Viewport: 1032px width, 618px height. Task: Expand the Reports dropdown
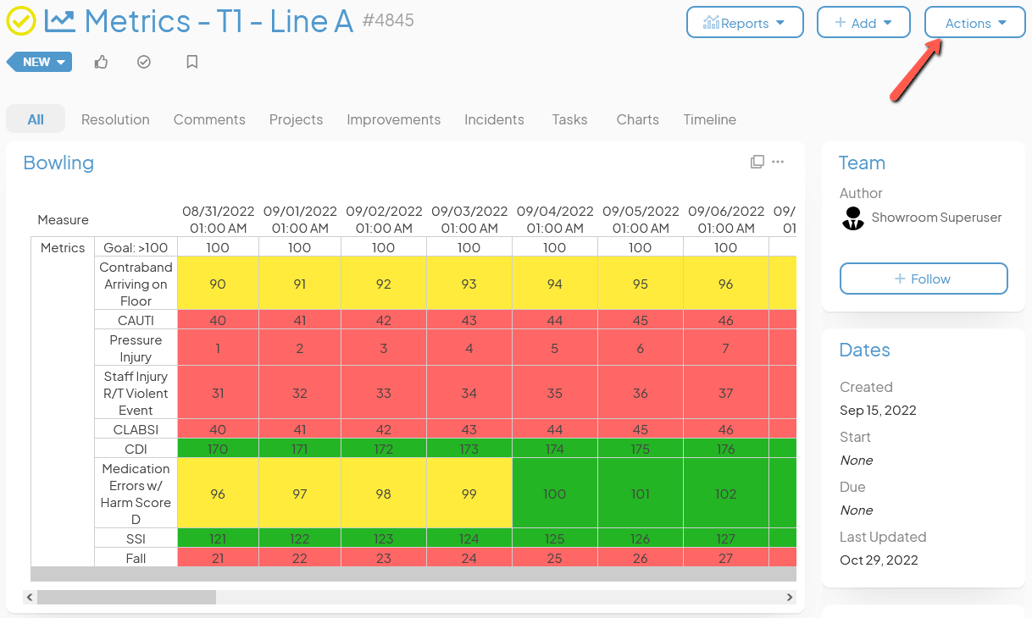[x=745, y=23]
